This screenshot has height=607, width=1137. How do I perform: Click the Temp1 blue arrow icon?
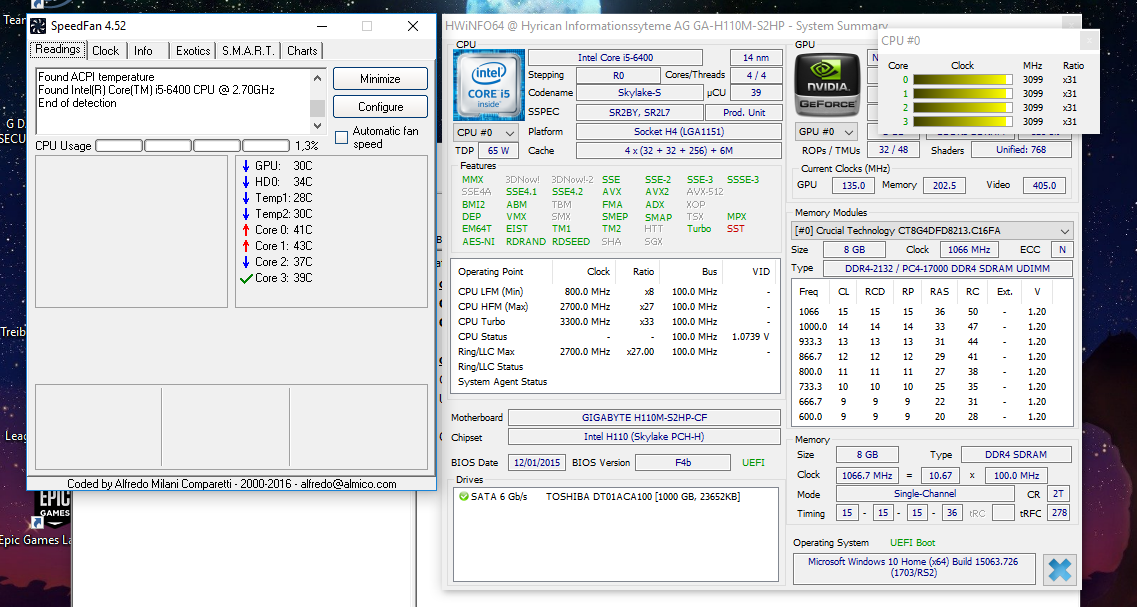pyautogui.click(x=246, y=198)
